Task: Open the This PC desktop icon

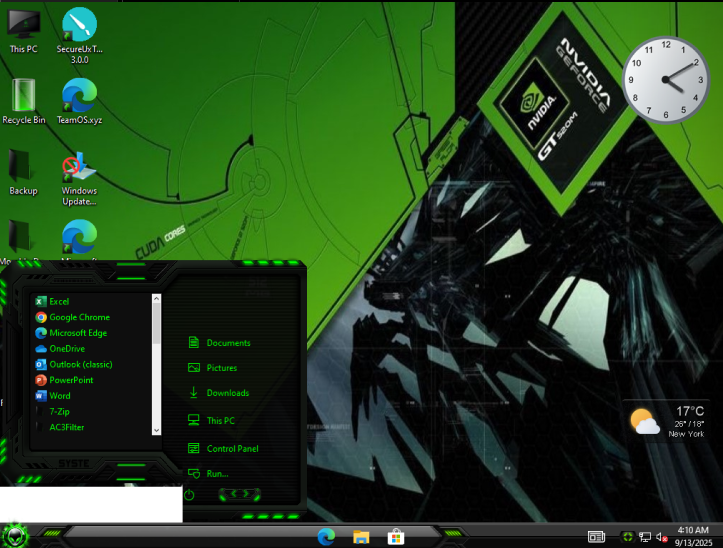Action: (24, 31)
